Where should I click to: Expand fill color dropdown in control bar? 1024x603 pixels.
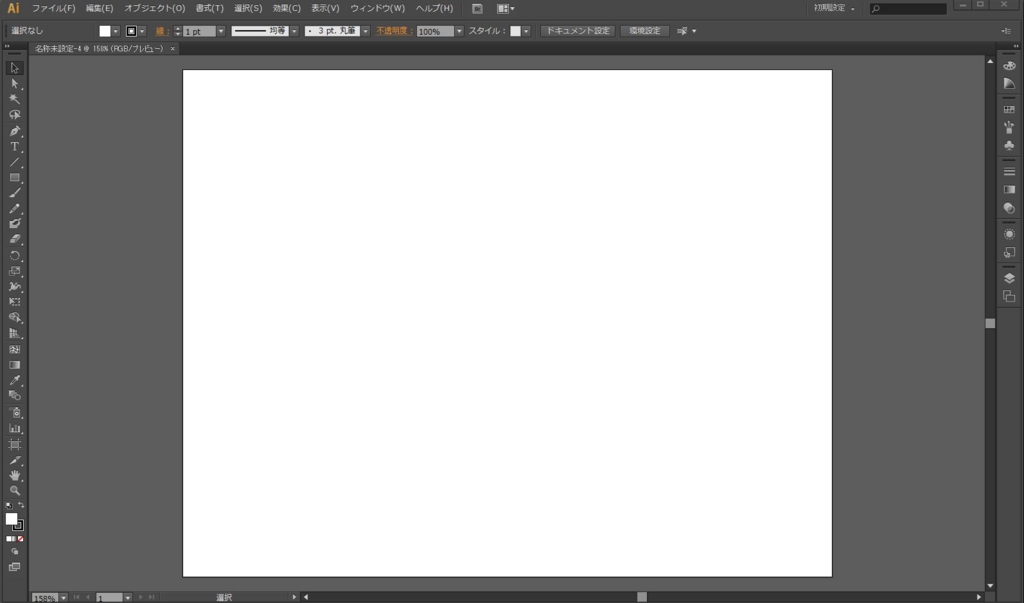click(116, 31)
